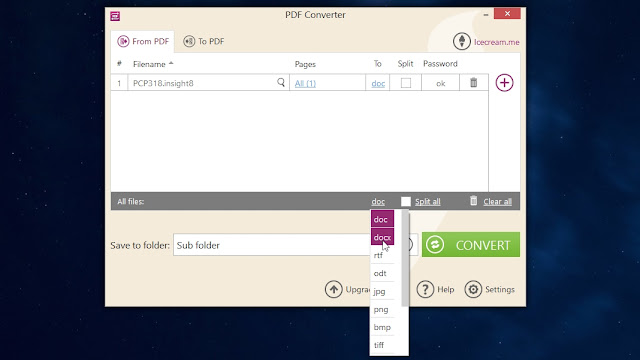Close the PDF Converter window
The image size is (640, 360).
(507, 13)
